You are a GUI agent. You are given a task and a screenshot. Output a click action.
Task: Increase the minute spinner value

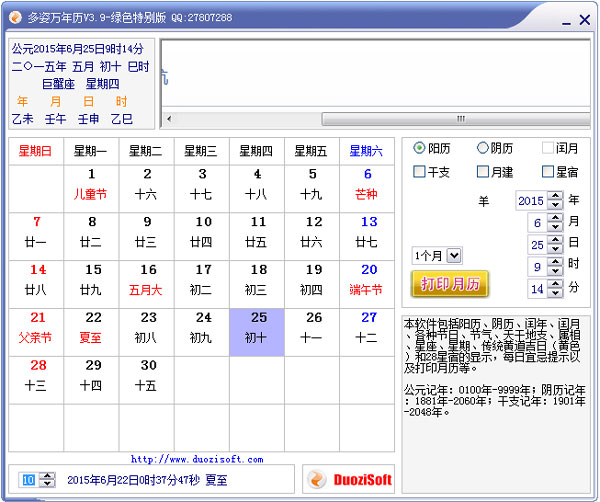pos(555,284)
